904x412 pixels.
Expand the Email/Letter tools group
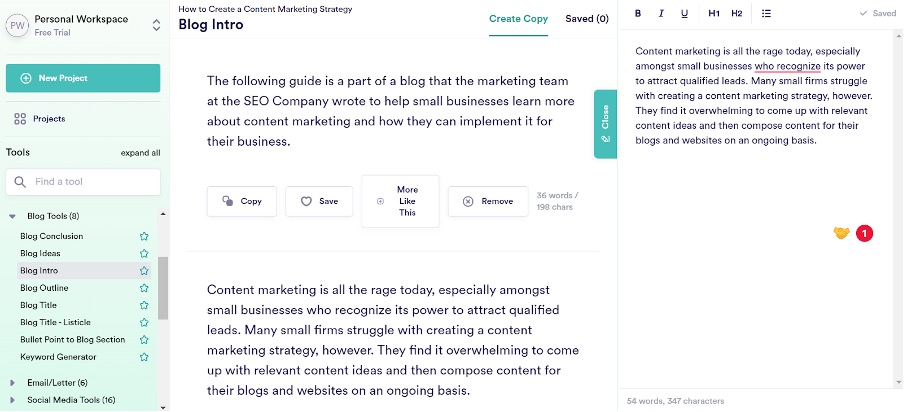pyautogui.click(x=12, y=383)
